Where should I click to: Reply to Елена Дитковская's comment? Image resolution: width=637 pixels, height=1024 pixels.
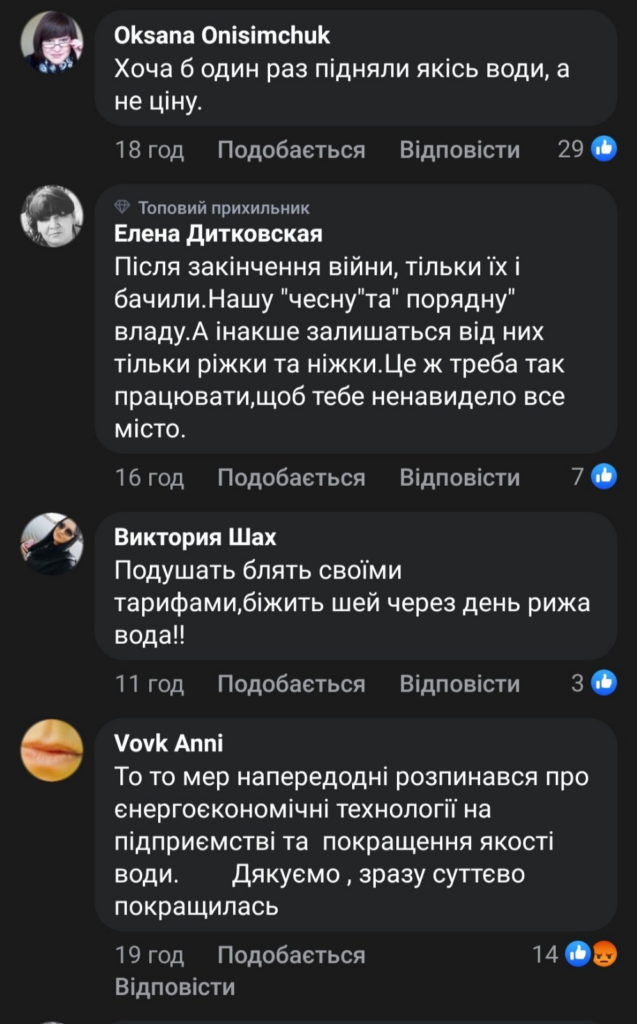click(x=460, y=477)
